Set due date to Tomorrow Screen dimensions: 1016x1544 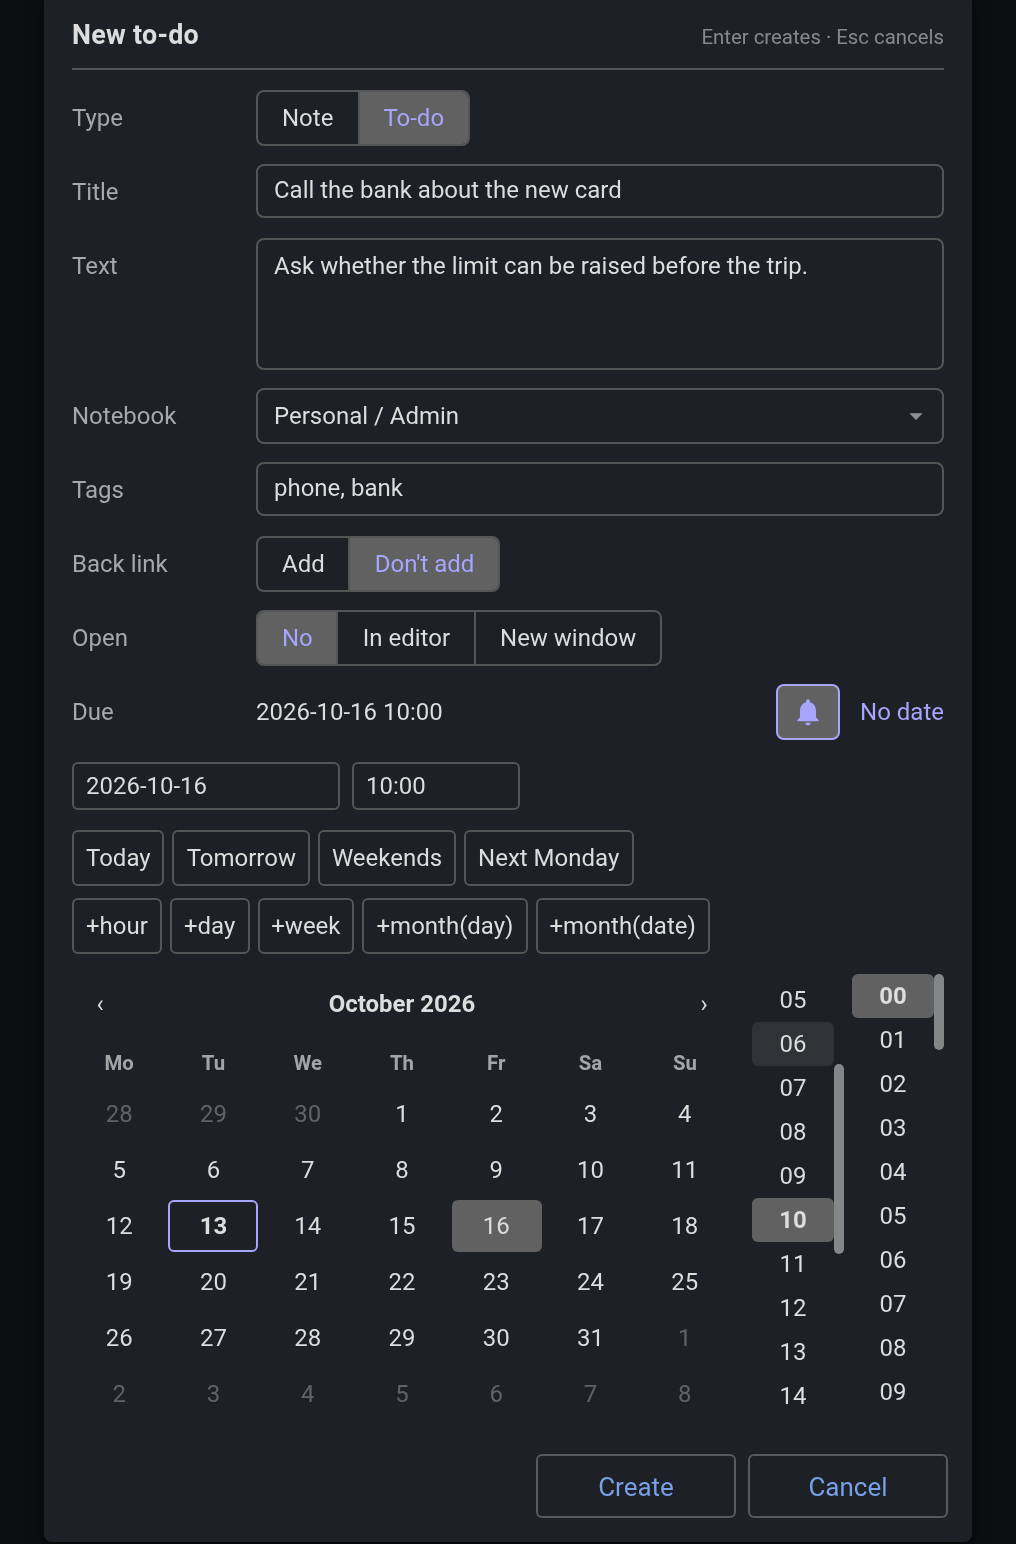[x=241, y=858]
